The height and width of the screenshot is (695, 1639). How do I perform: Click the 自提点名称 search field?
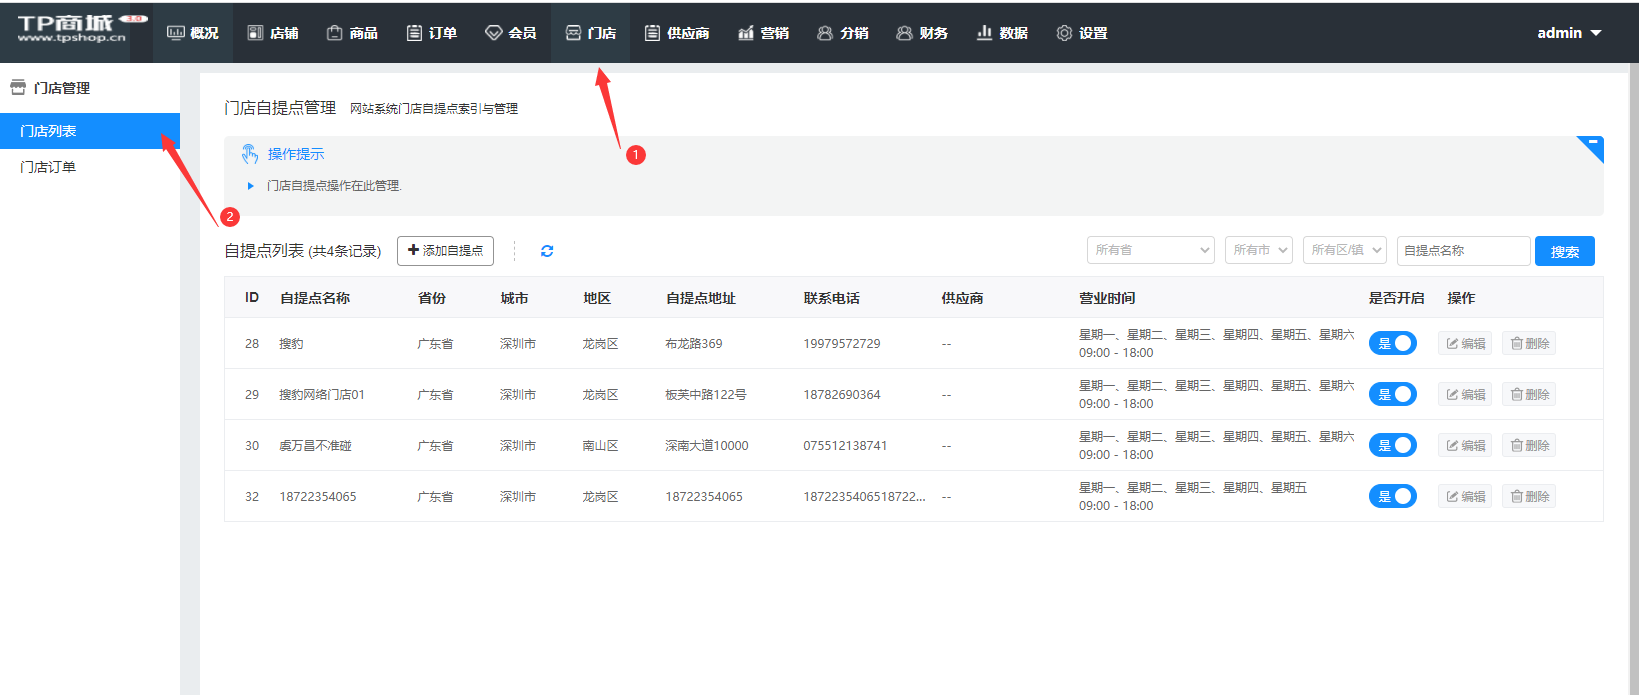click(x=1462, y=250)
